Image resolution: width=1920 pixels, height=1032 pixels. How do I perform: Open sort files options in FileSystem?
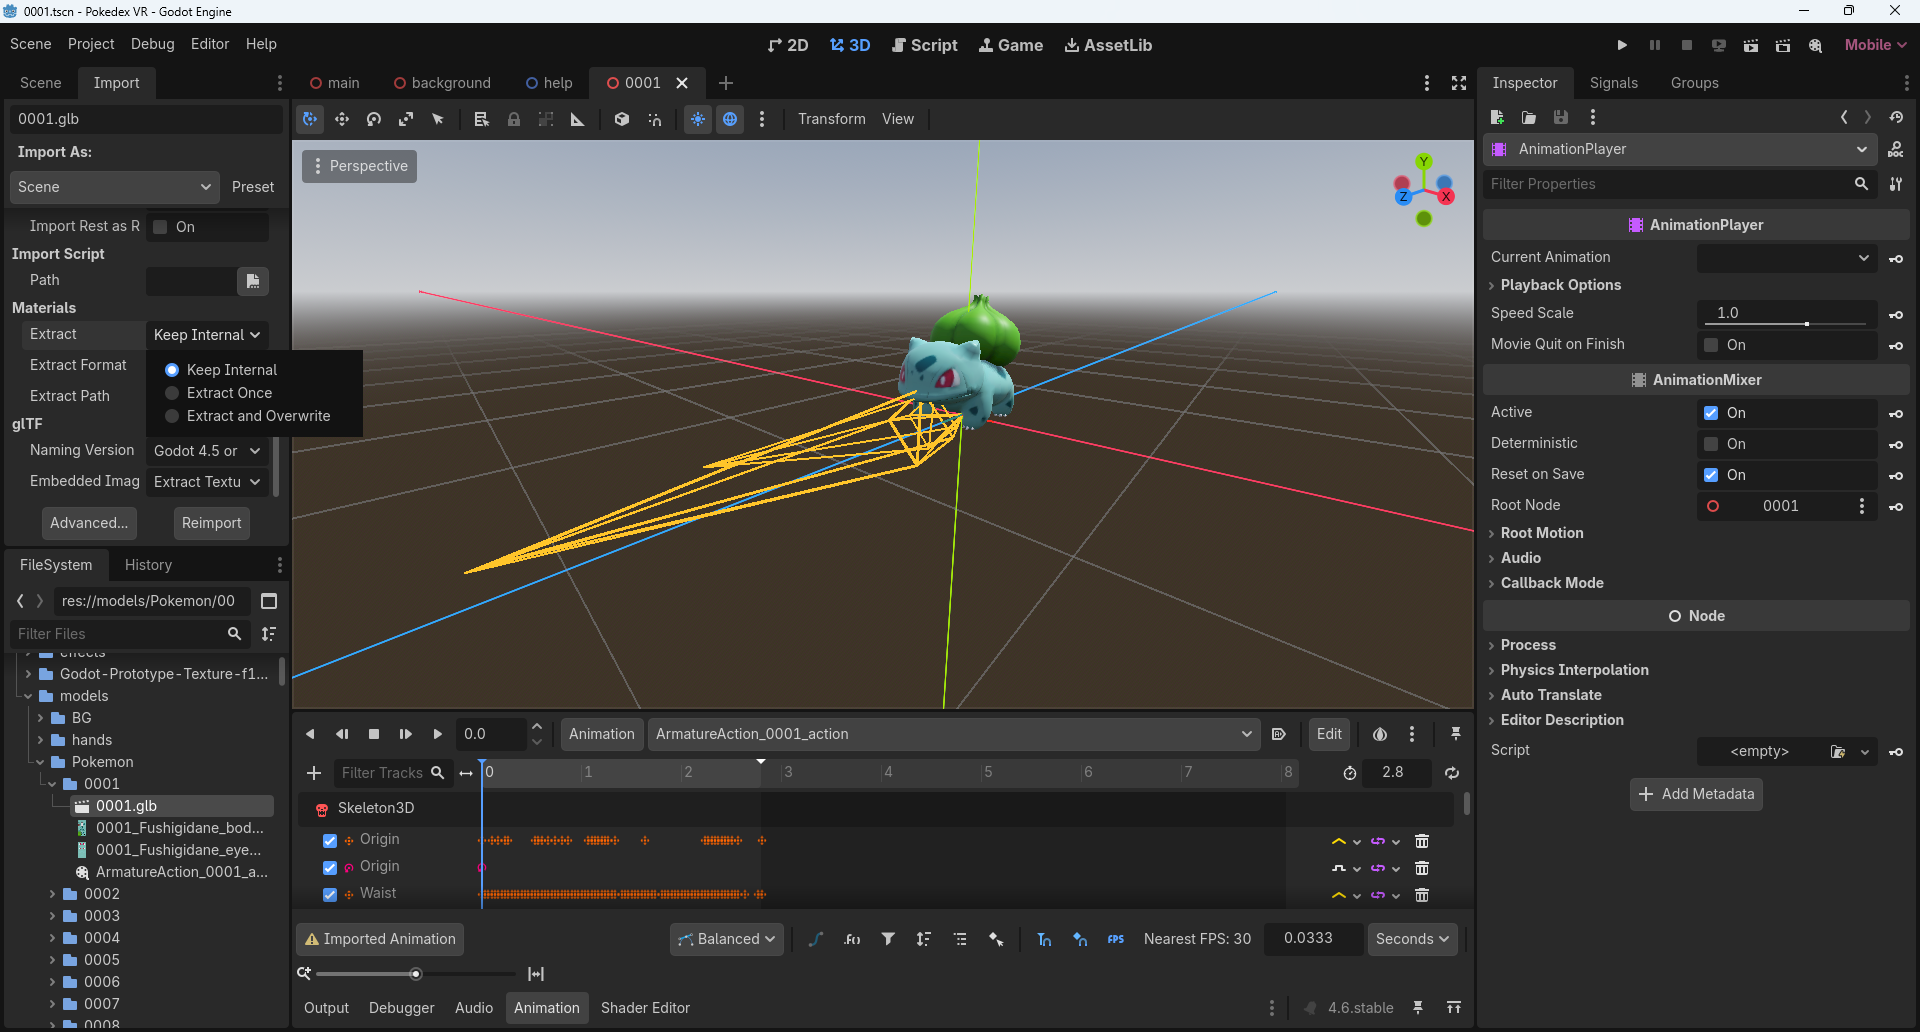[269, 634]
